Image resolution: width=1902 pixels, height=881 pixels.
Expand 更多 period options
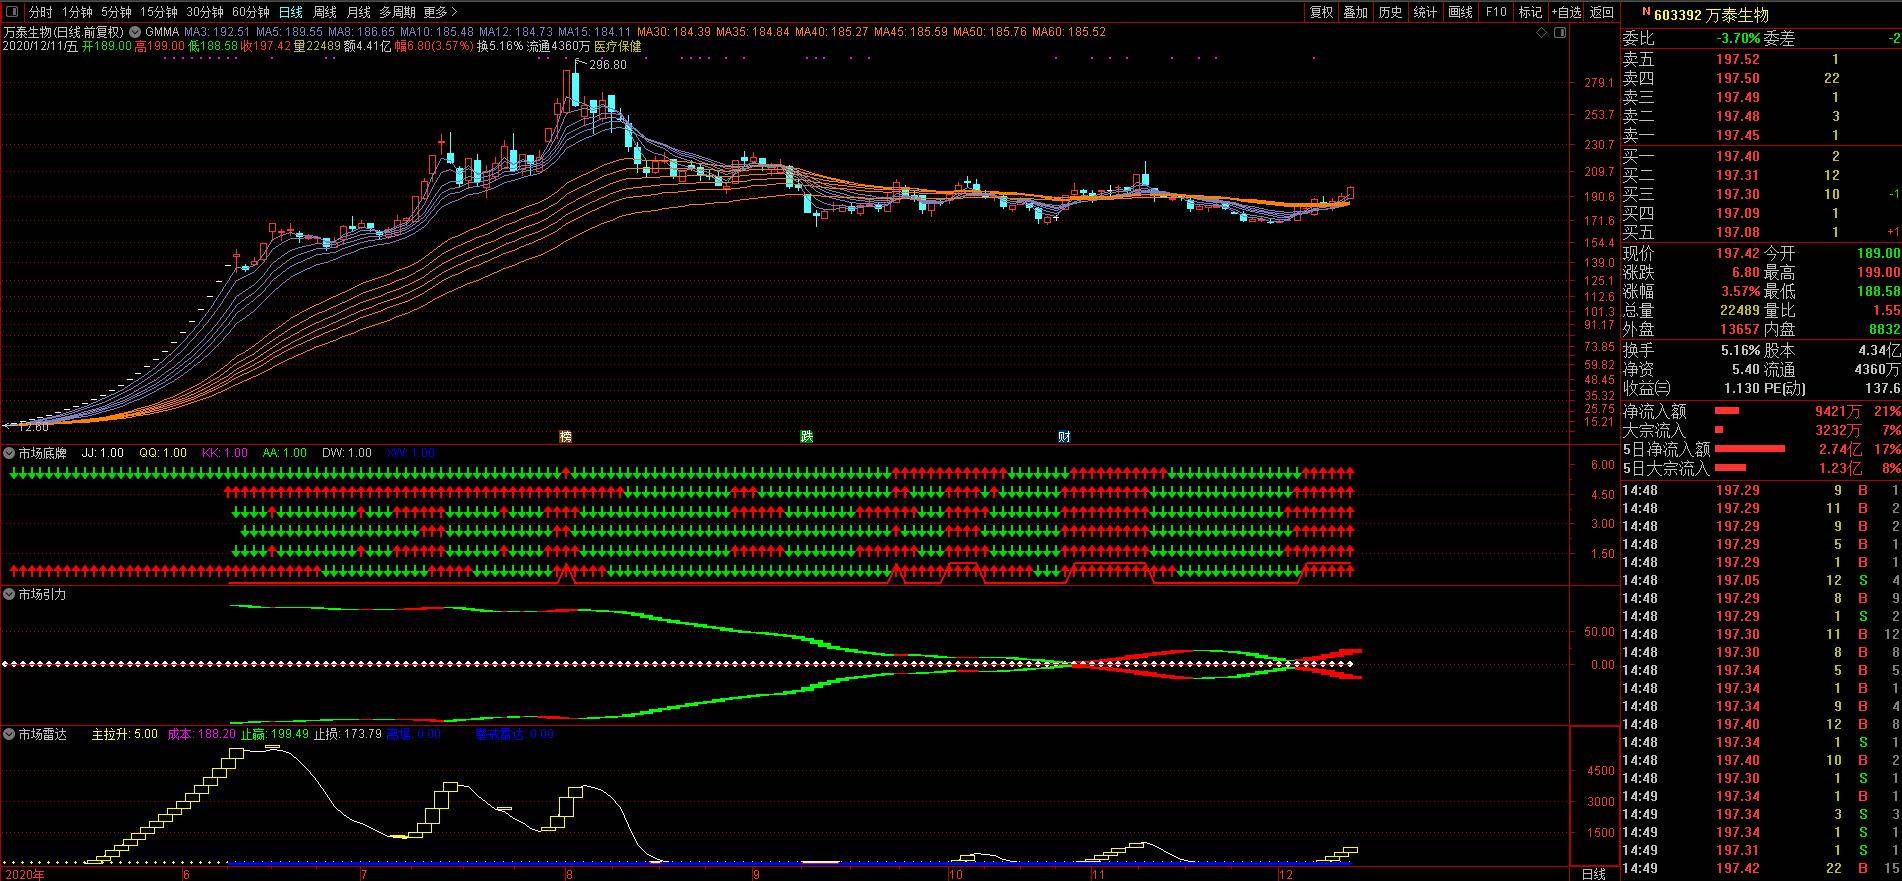(440, 12)
